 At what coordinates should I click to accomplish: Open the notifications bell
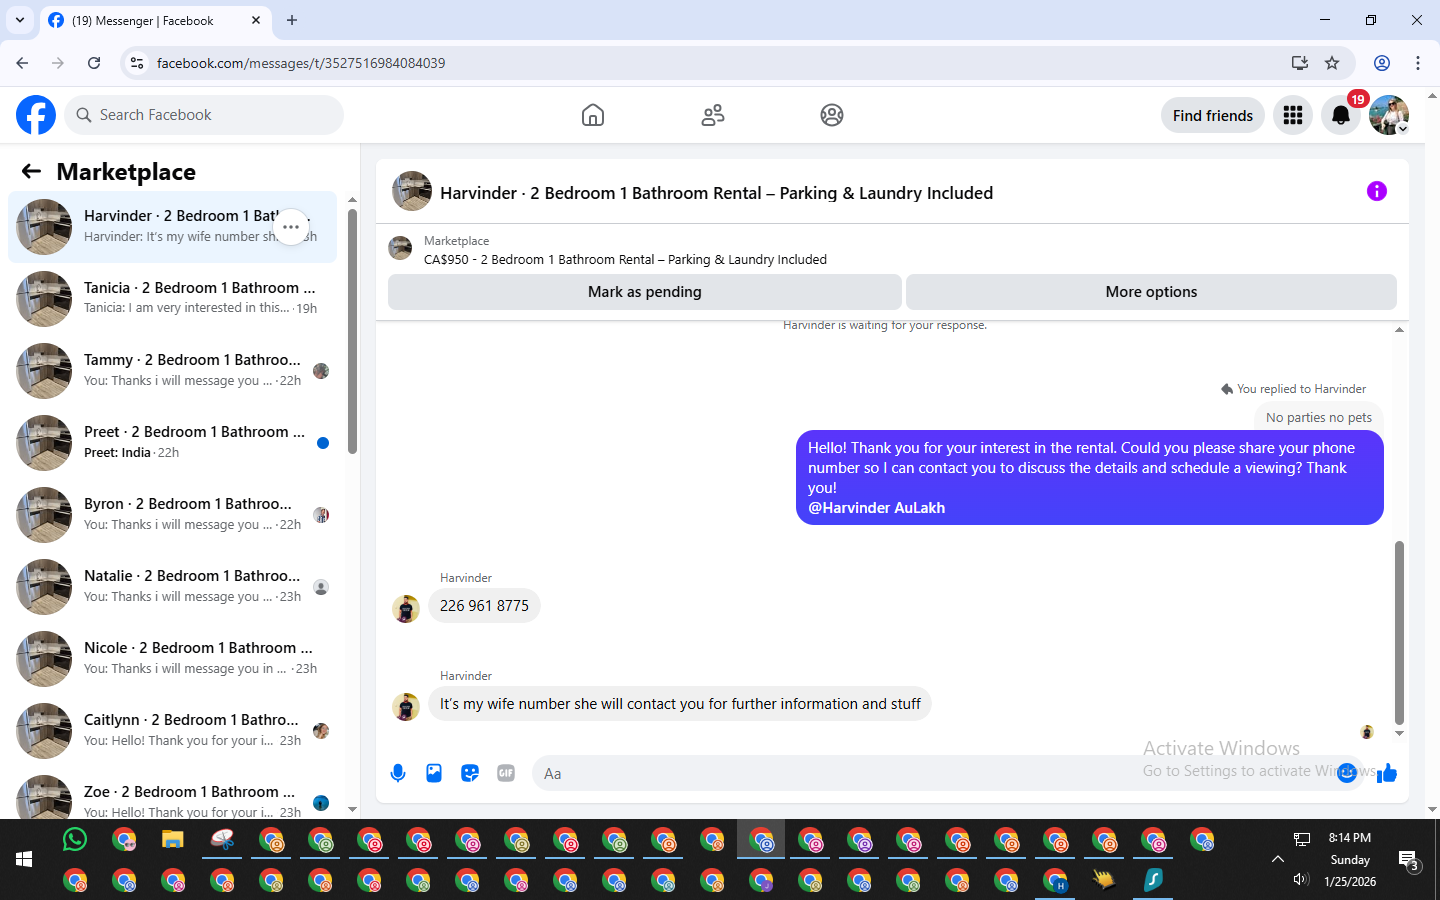coord(1341,115)
